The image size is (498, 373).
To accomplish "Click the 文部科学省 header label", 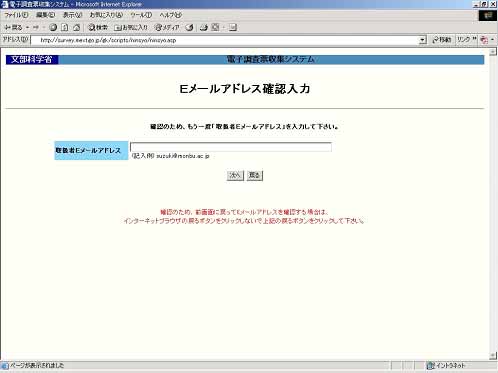I will click(32, 60).
